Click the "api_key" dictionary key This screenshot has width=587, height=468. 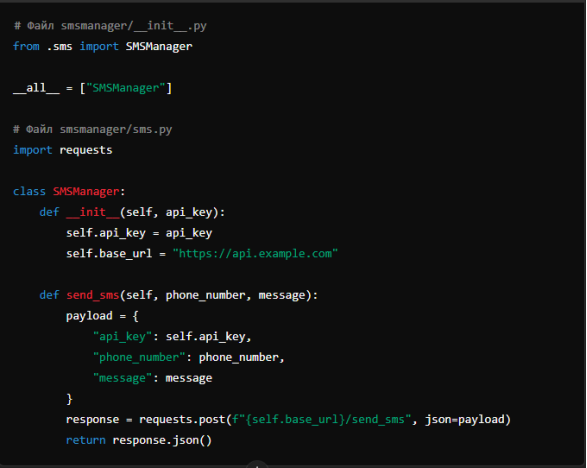[x=122, y=337]
